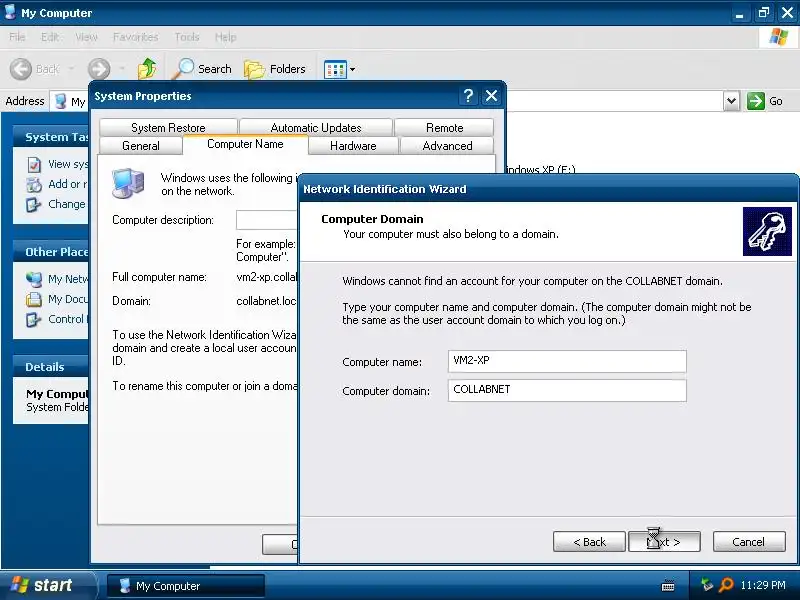Viewport: 800px width, 600px height.
Task: Switch to the Automatic Updates tab
Action: point(316,128)
